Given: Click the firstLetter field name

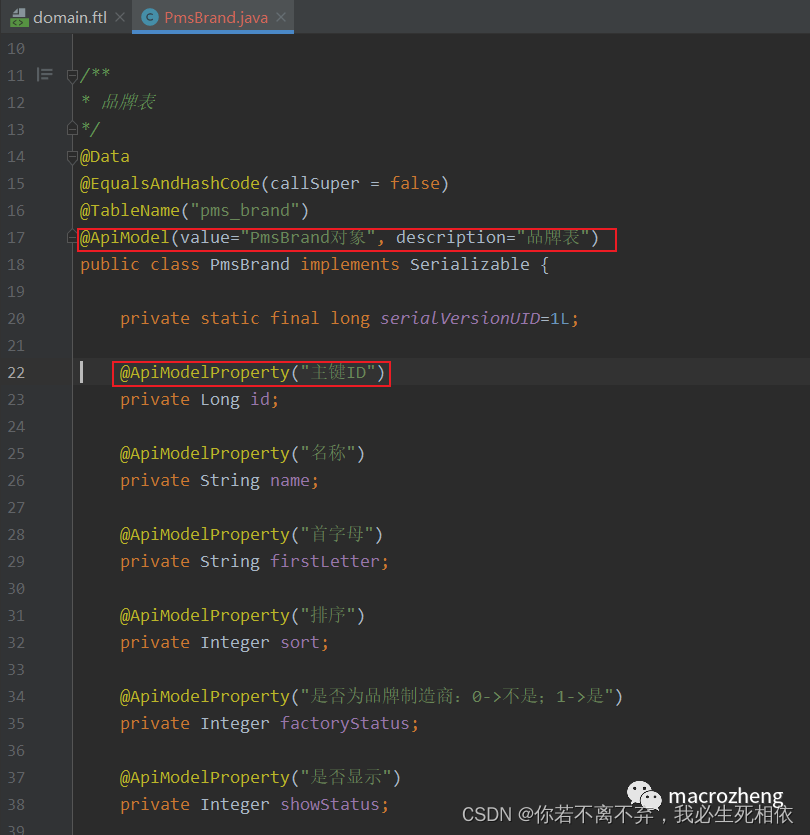Looking at the screenshot, I should [324, 562].
